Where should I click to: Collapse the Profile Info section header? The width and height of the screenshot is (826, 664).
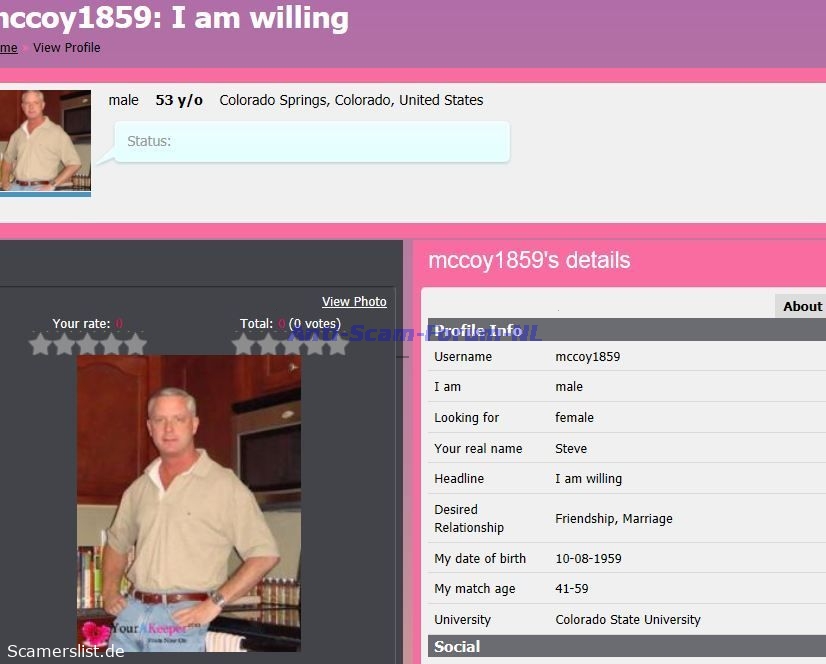click(x=478, y=331)
